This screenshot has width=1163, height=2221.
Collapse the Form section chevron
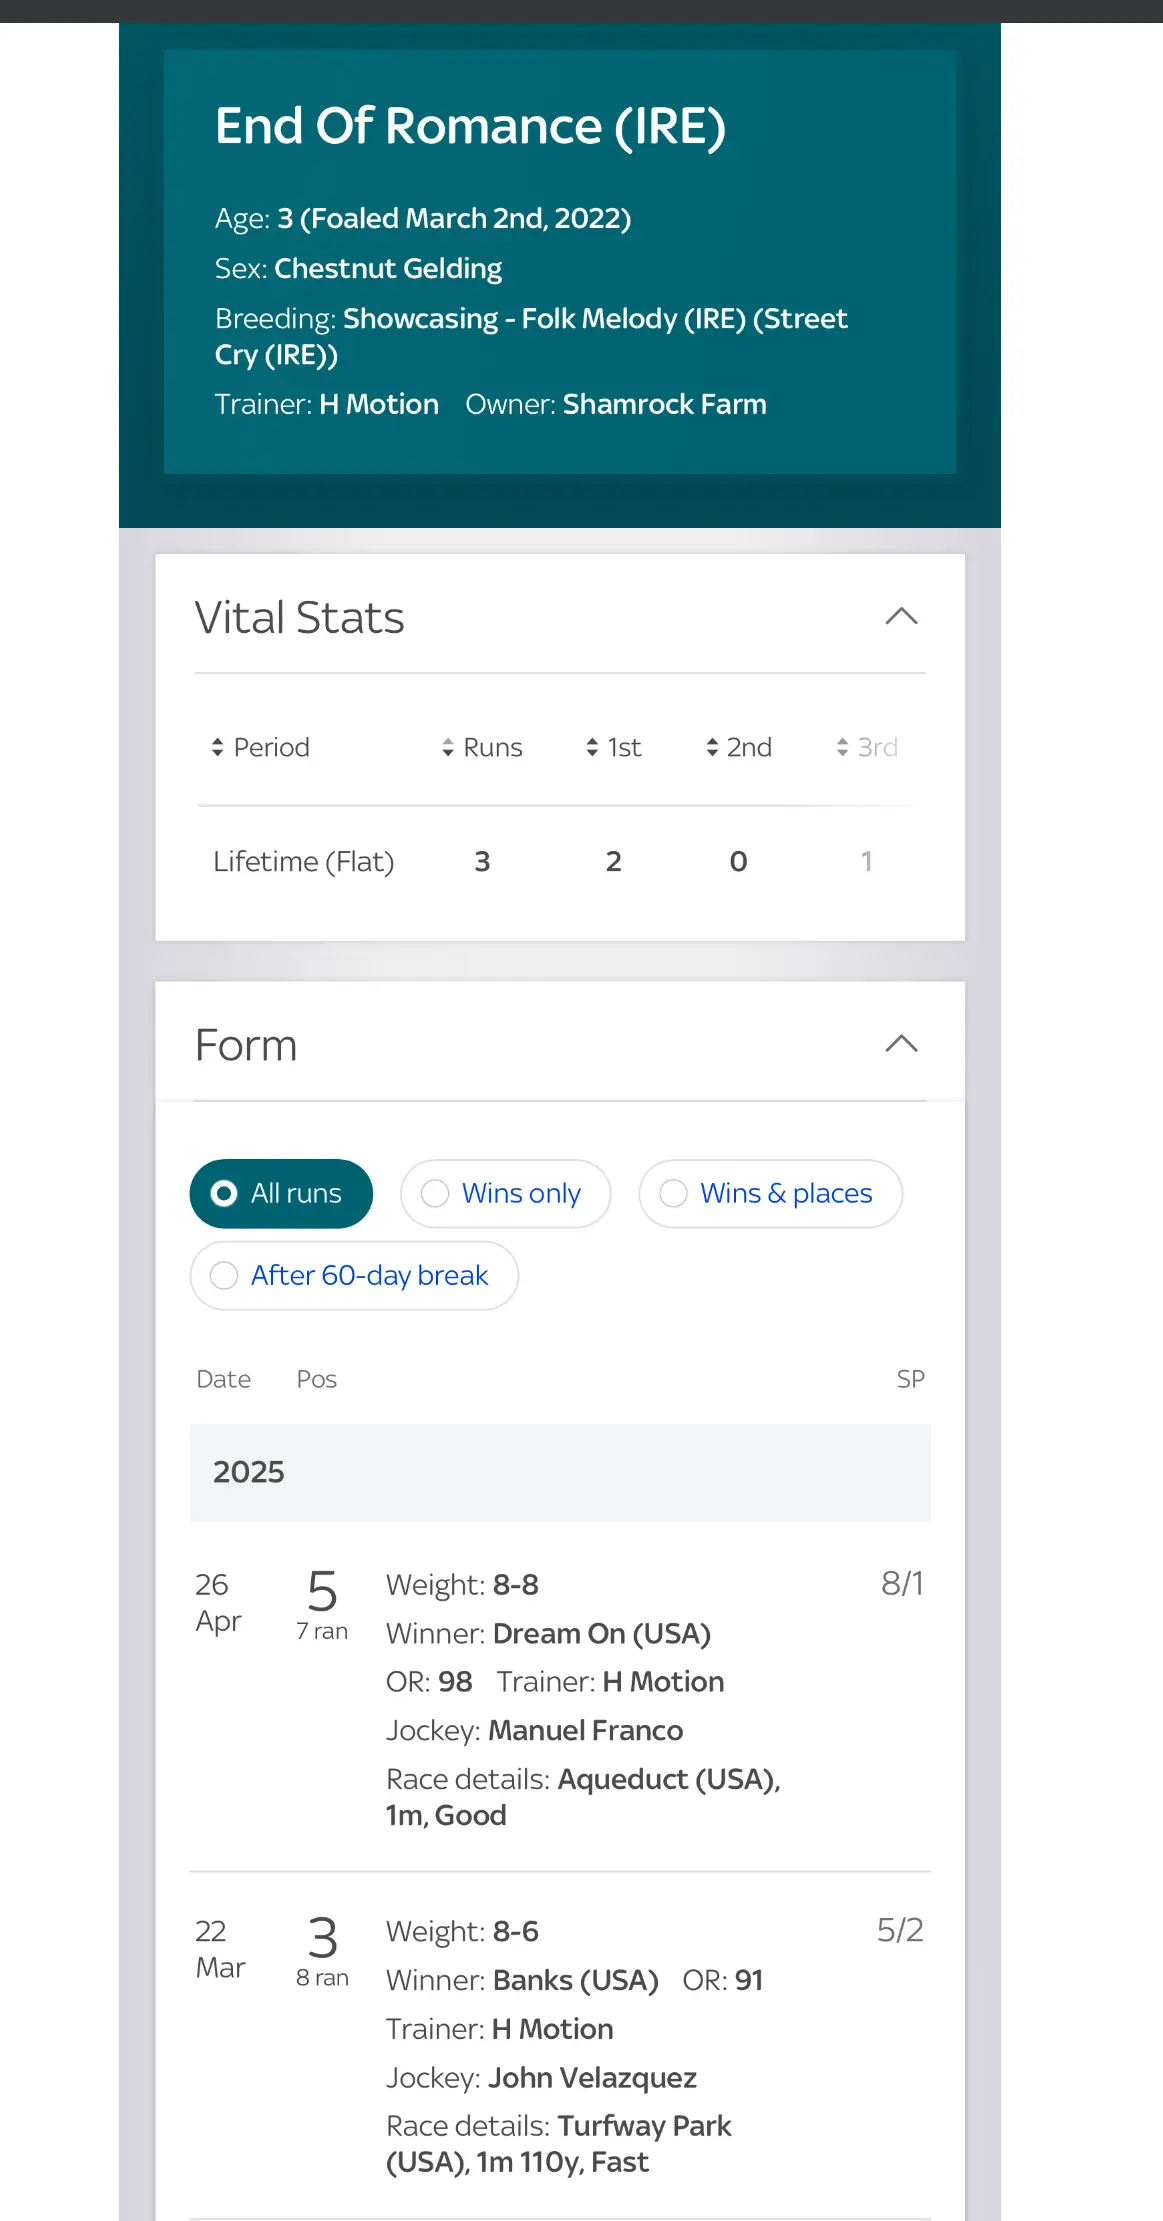901,1044
